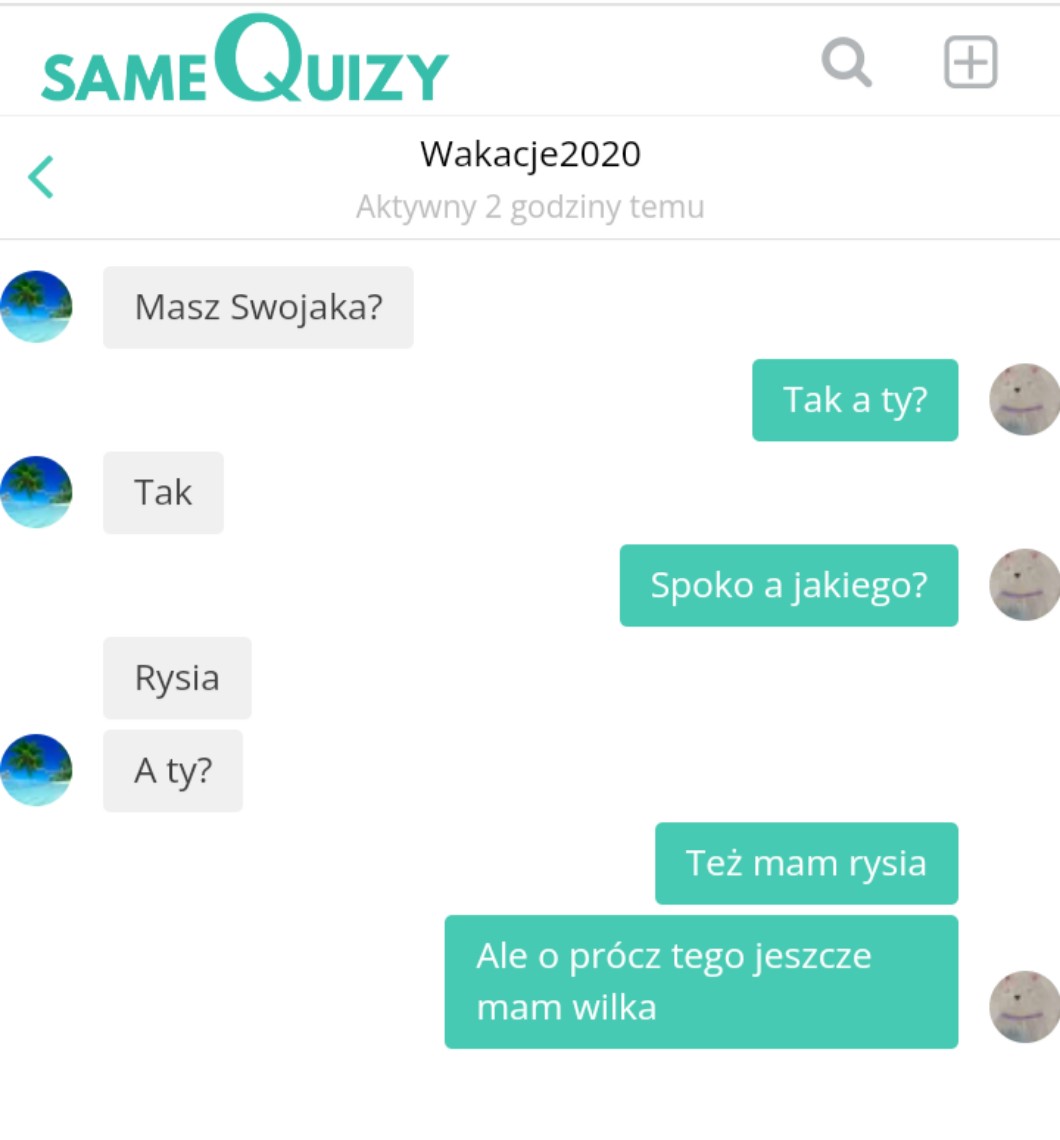Screen dimensions: 1060x1140
Task: Click the sameQuizy logo
Action: (245, 59)
